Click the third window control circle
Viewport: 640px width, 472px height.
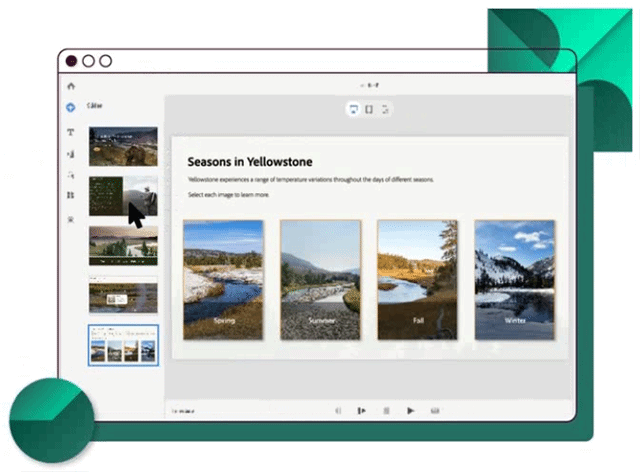tap(106, 61)
